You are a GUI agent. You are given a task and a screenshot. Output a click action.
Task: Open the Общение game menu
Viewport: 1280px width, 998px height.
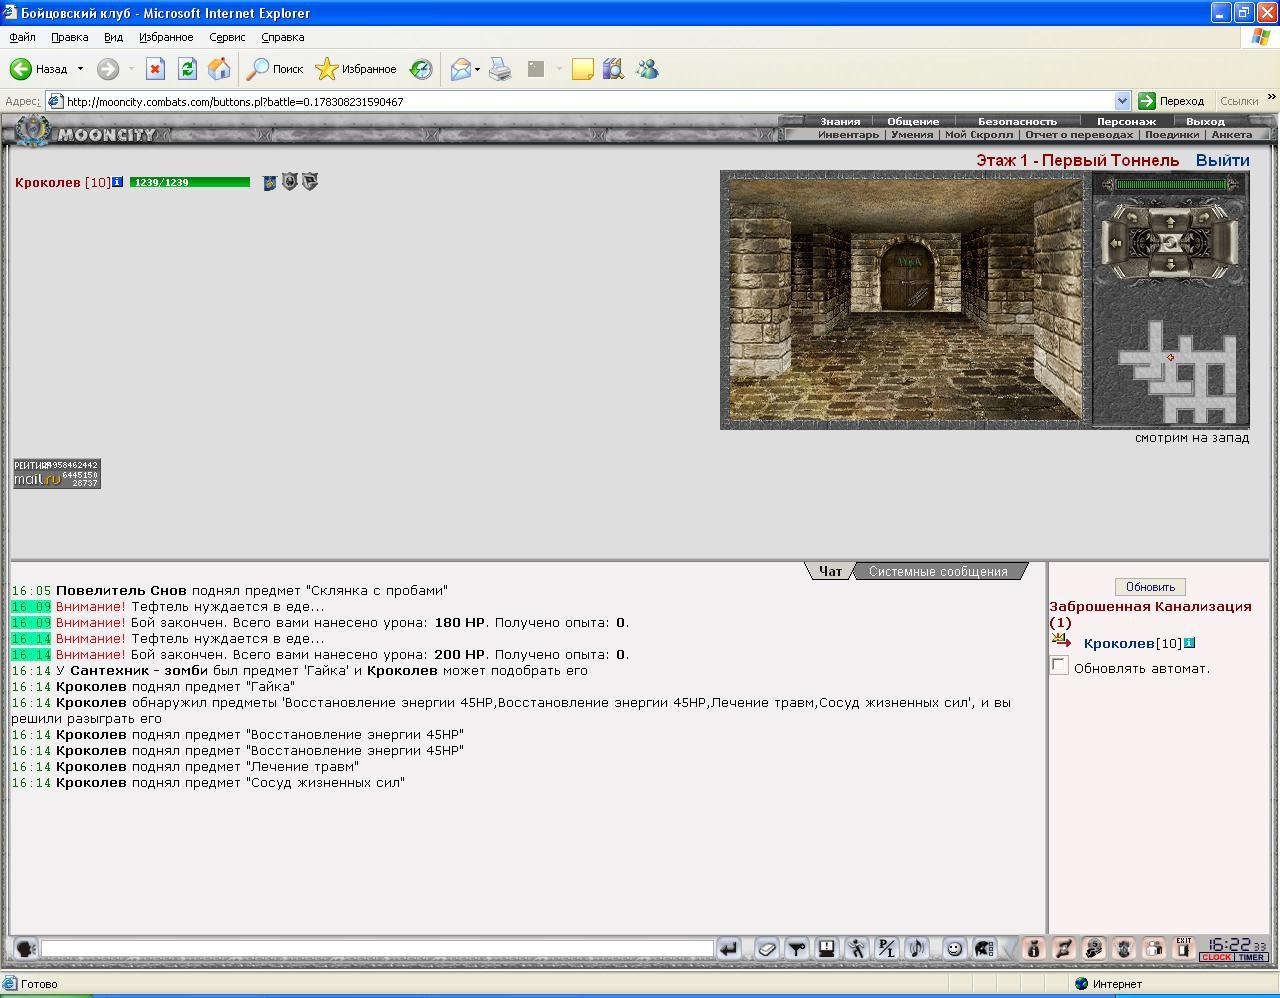click(913, 121)
